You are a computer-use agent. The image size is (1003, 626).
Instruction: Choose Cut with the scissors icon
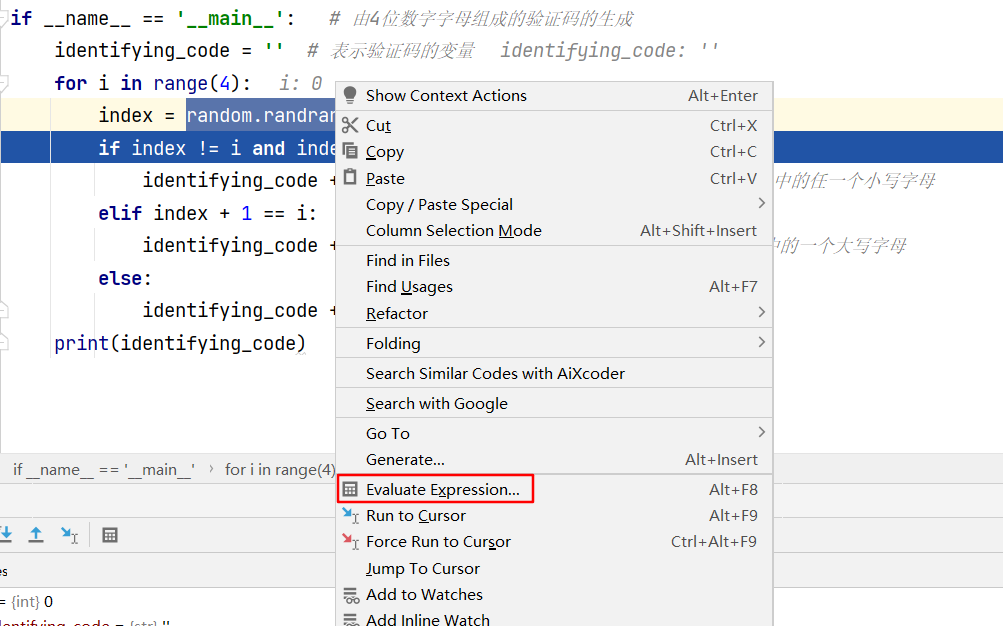click(378, 126)
